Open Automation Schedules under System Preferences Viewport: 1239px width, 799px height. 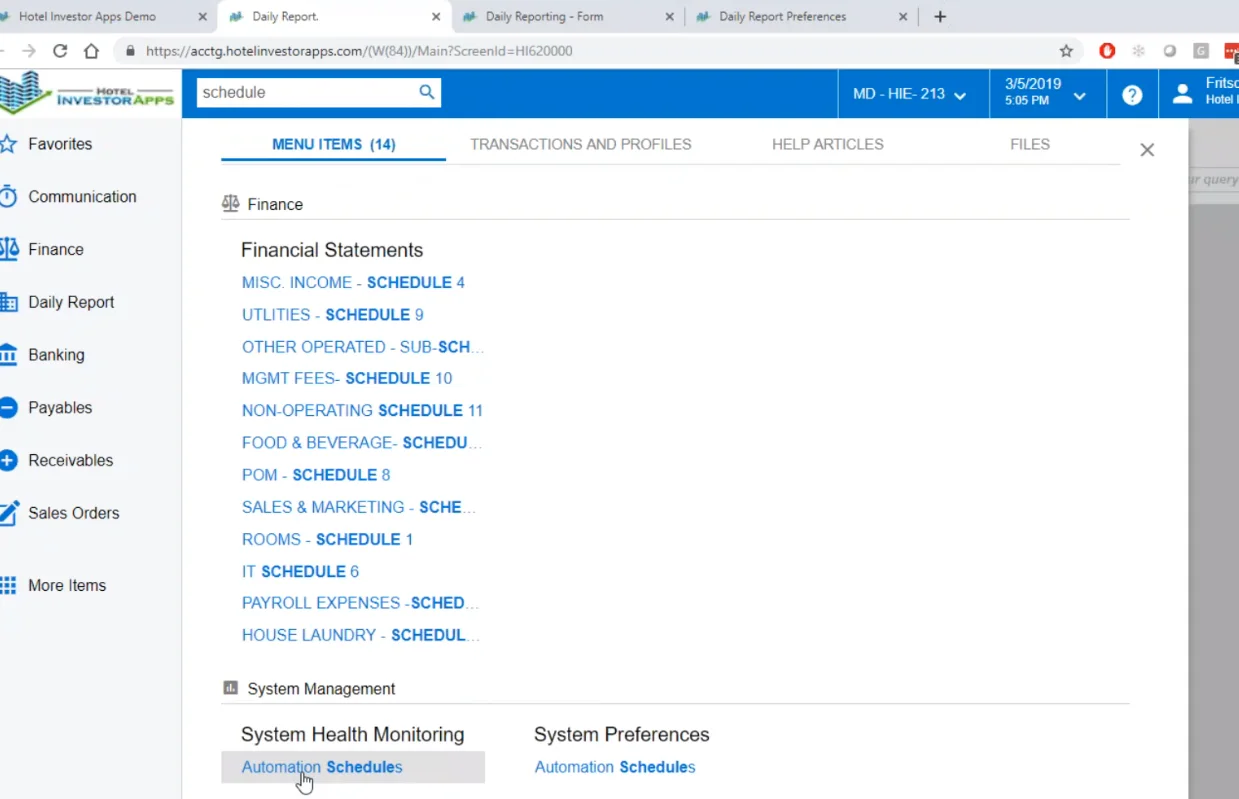(615, 767)
